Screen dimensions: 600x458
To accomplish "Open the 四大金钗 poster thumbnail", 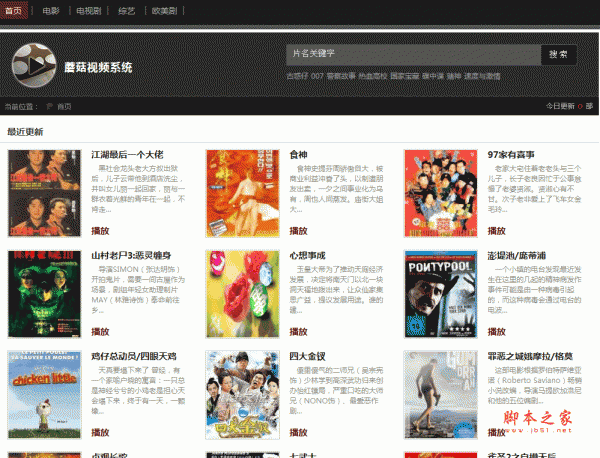I will point(243,394).
